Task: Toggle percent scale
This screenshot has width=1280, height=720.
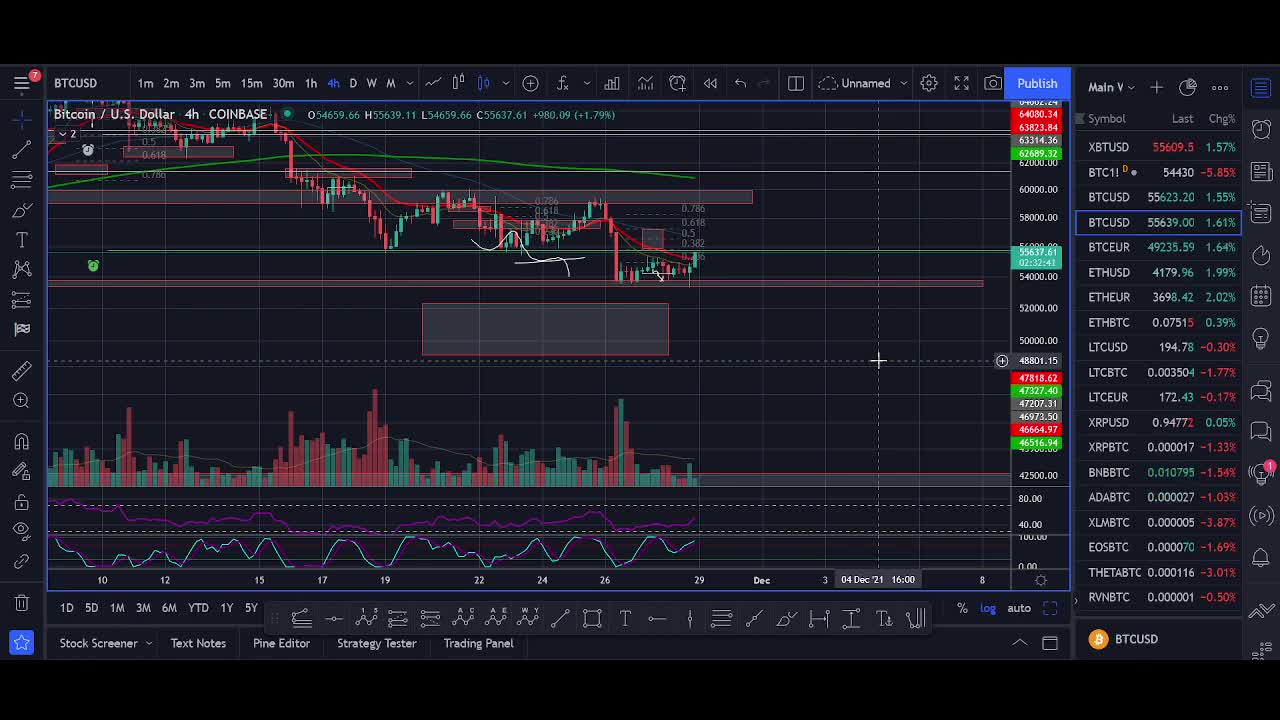Action: [x=962, y=608]
